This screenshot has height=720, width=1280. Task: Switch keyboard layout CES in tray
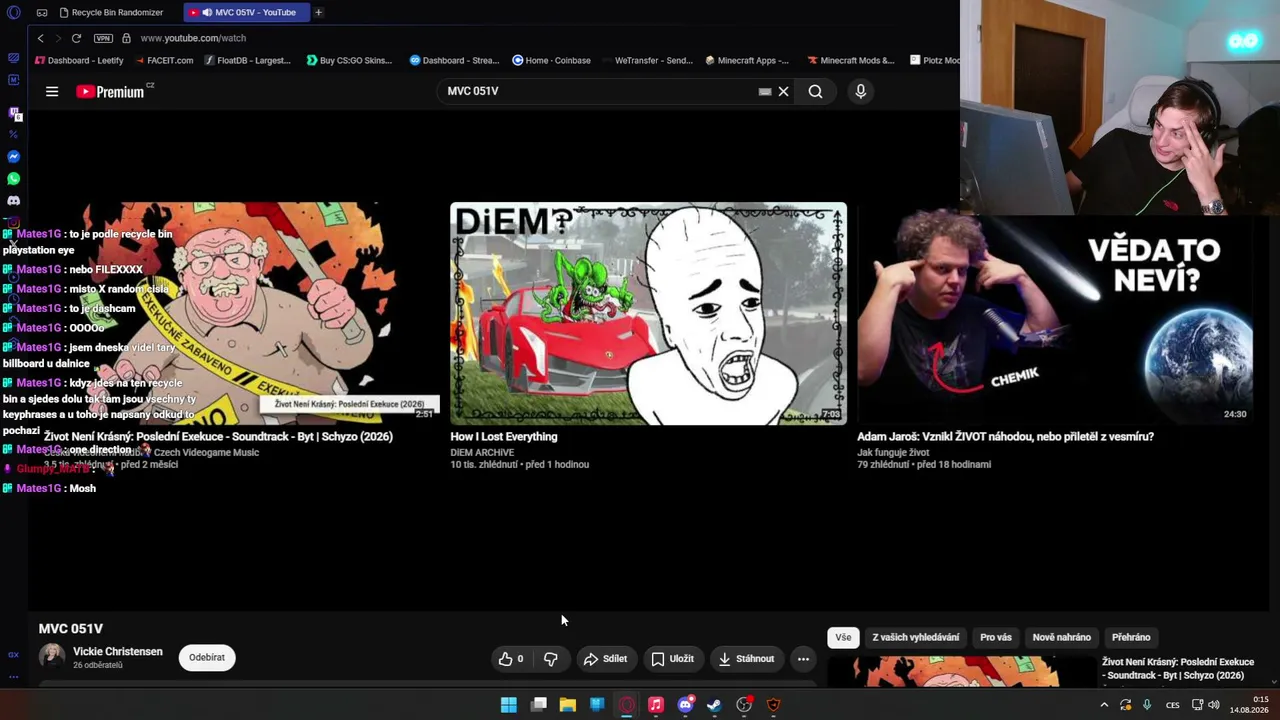[x=1173, y=705]
